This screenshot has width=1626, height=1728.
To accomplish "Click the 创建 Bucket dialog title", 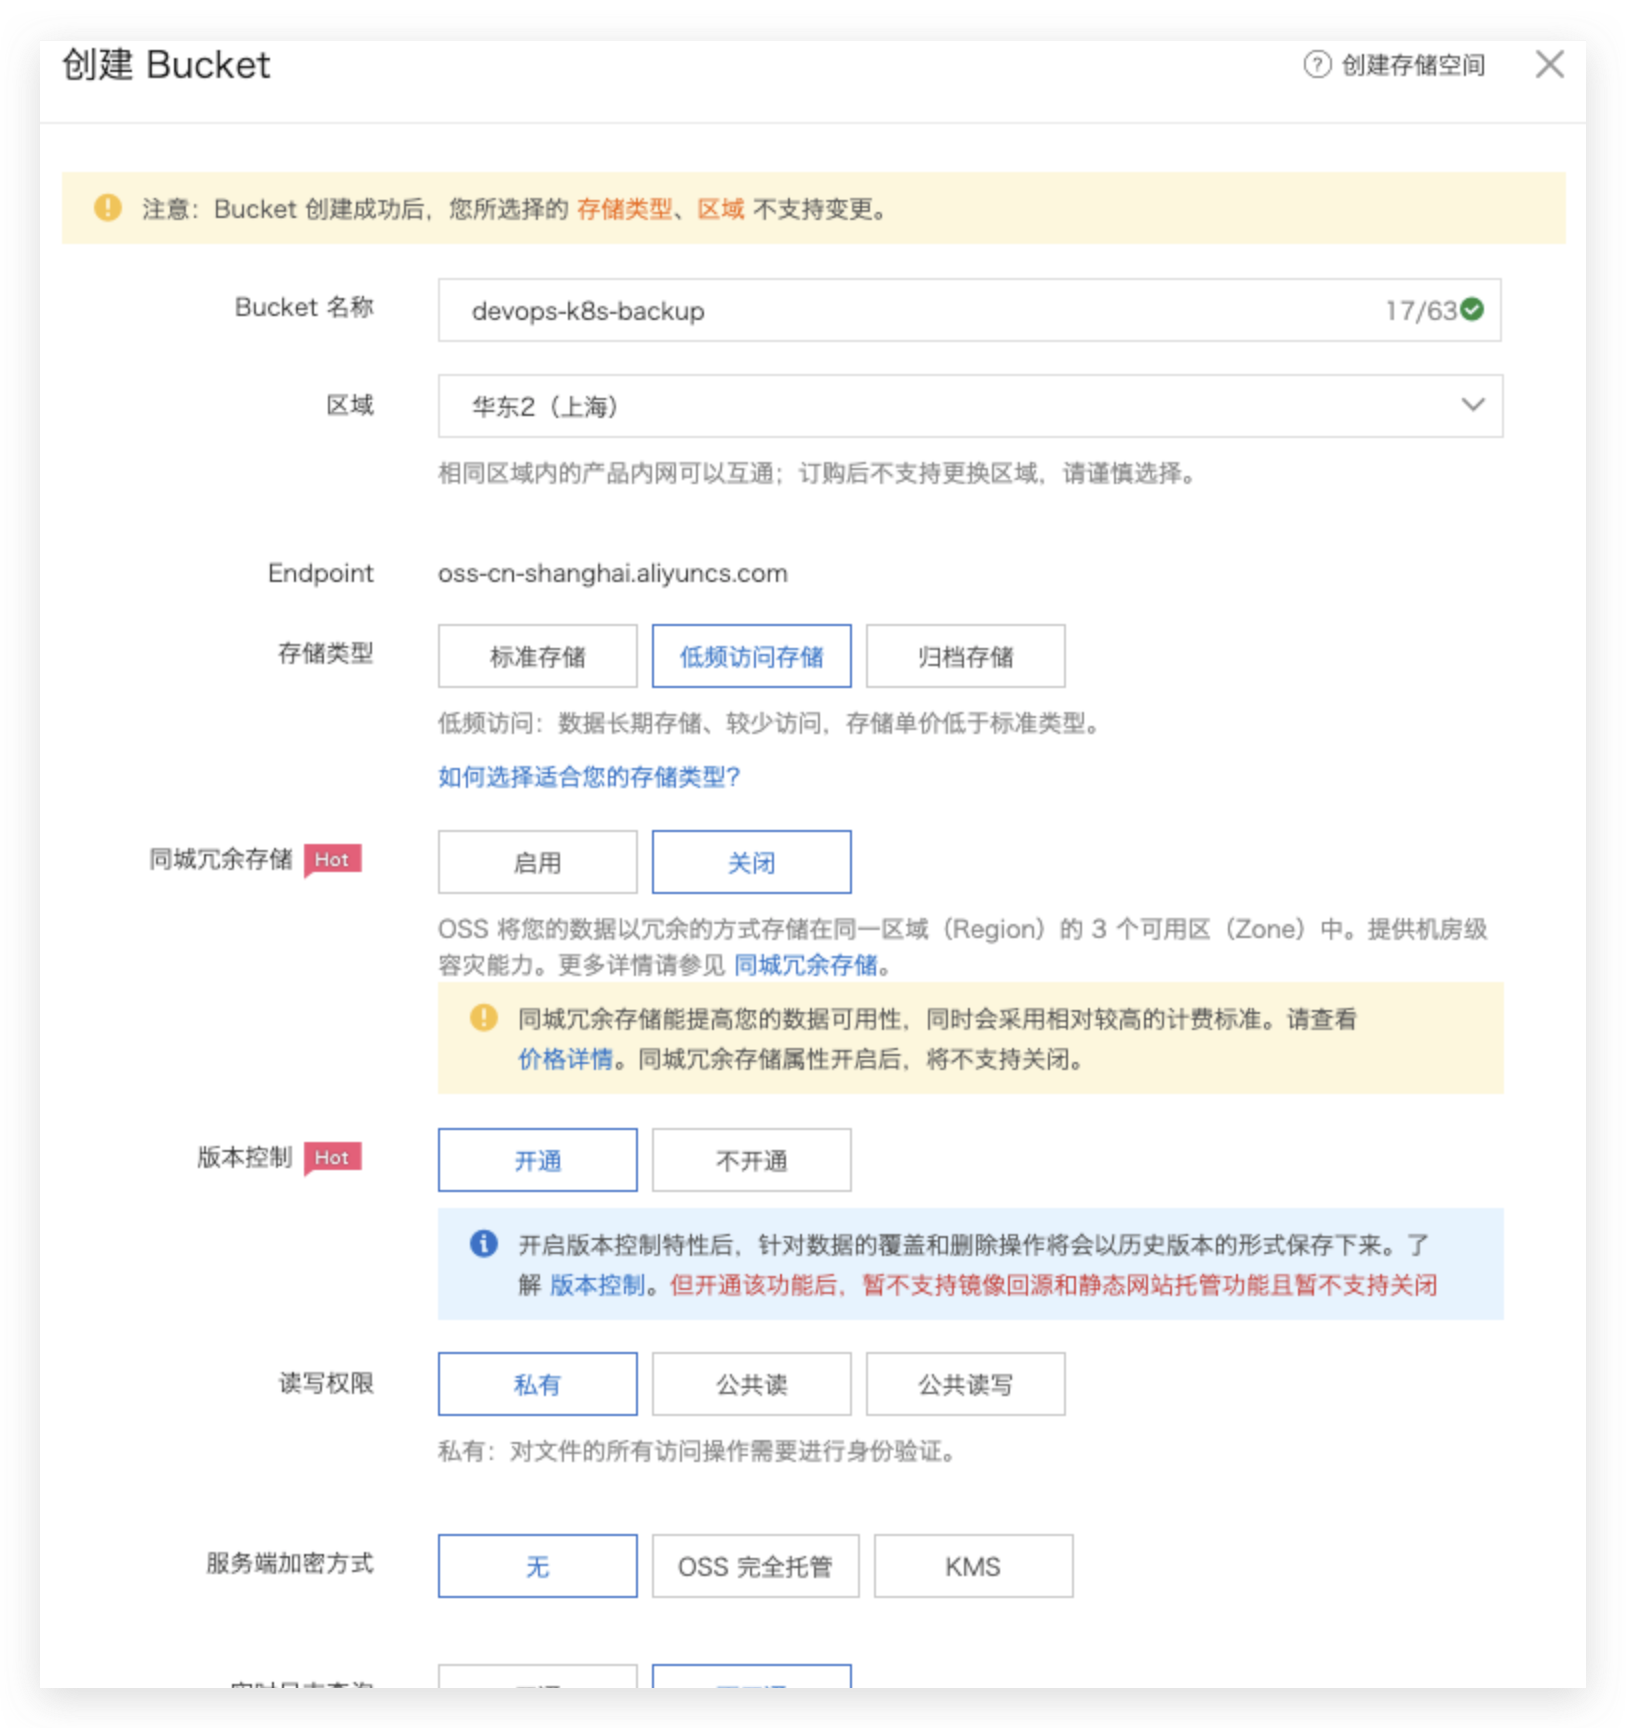I will click(x=166, y=65).
